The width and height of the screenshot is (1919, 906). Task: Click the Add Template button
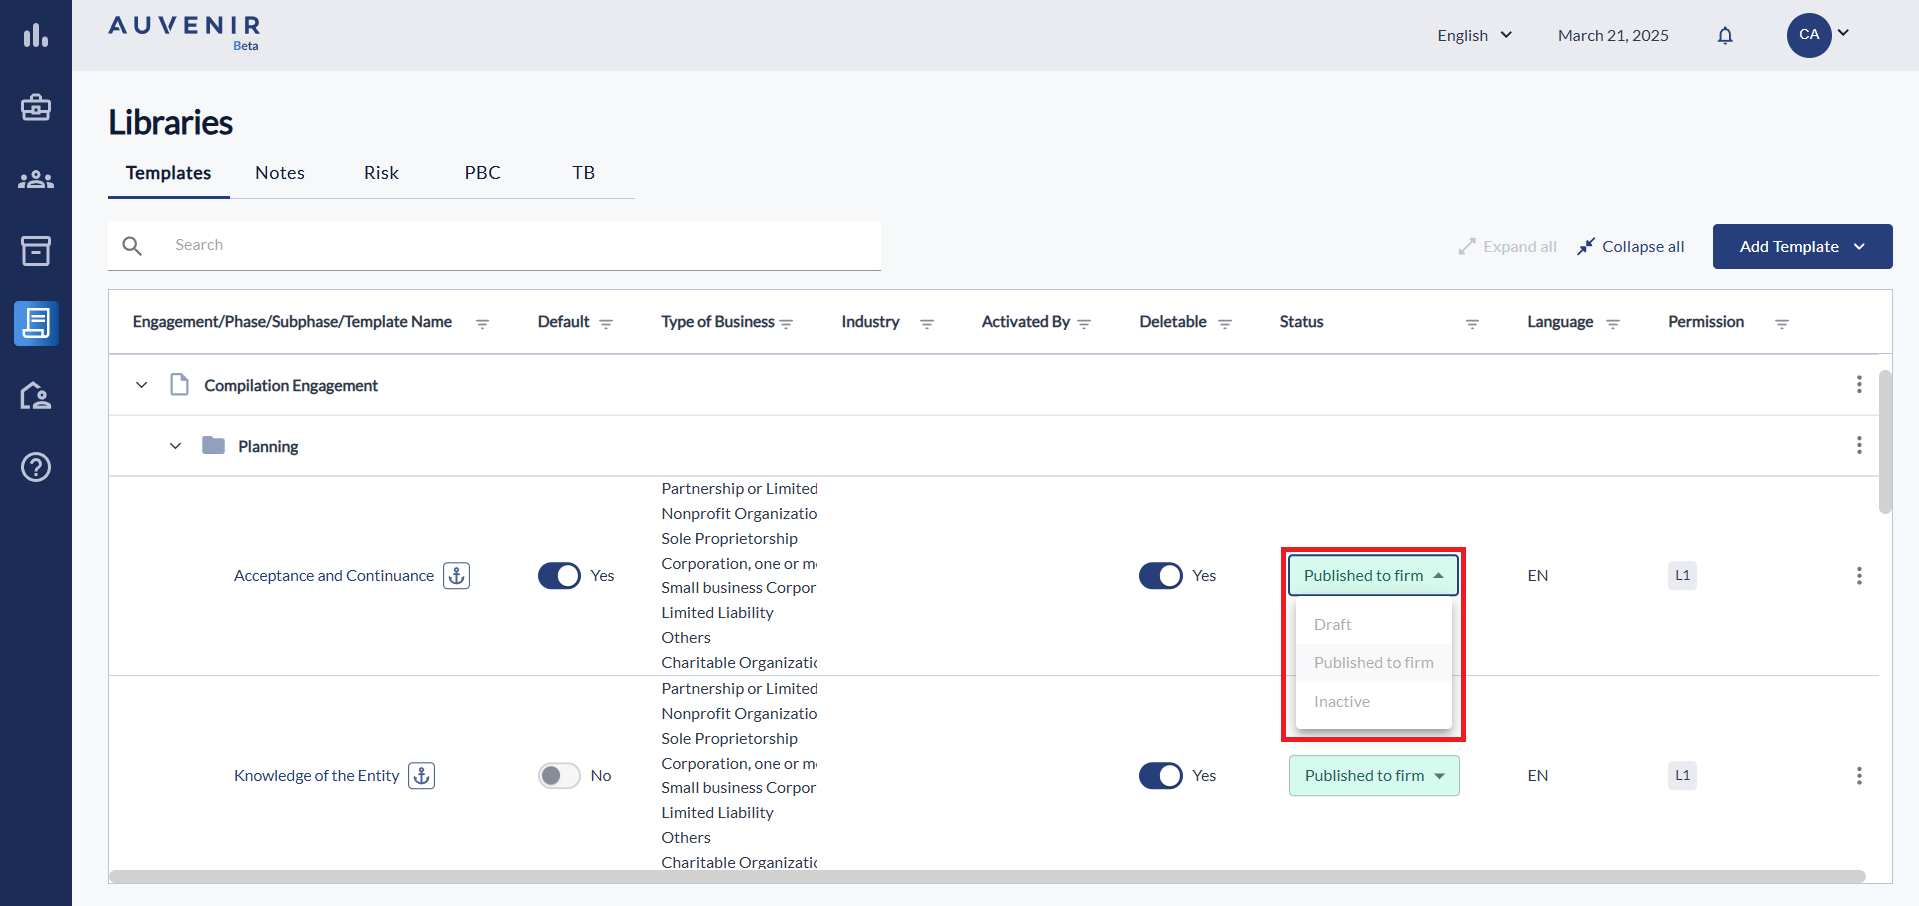pyautogui.click(x=1801, y=247)
